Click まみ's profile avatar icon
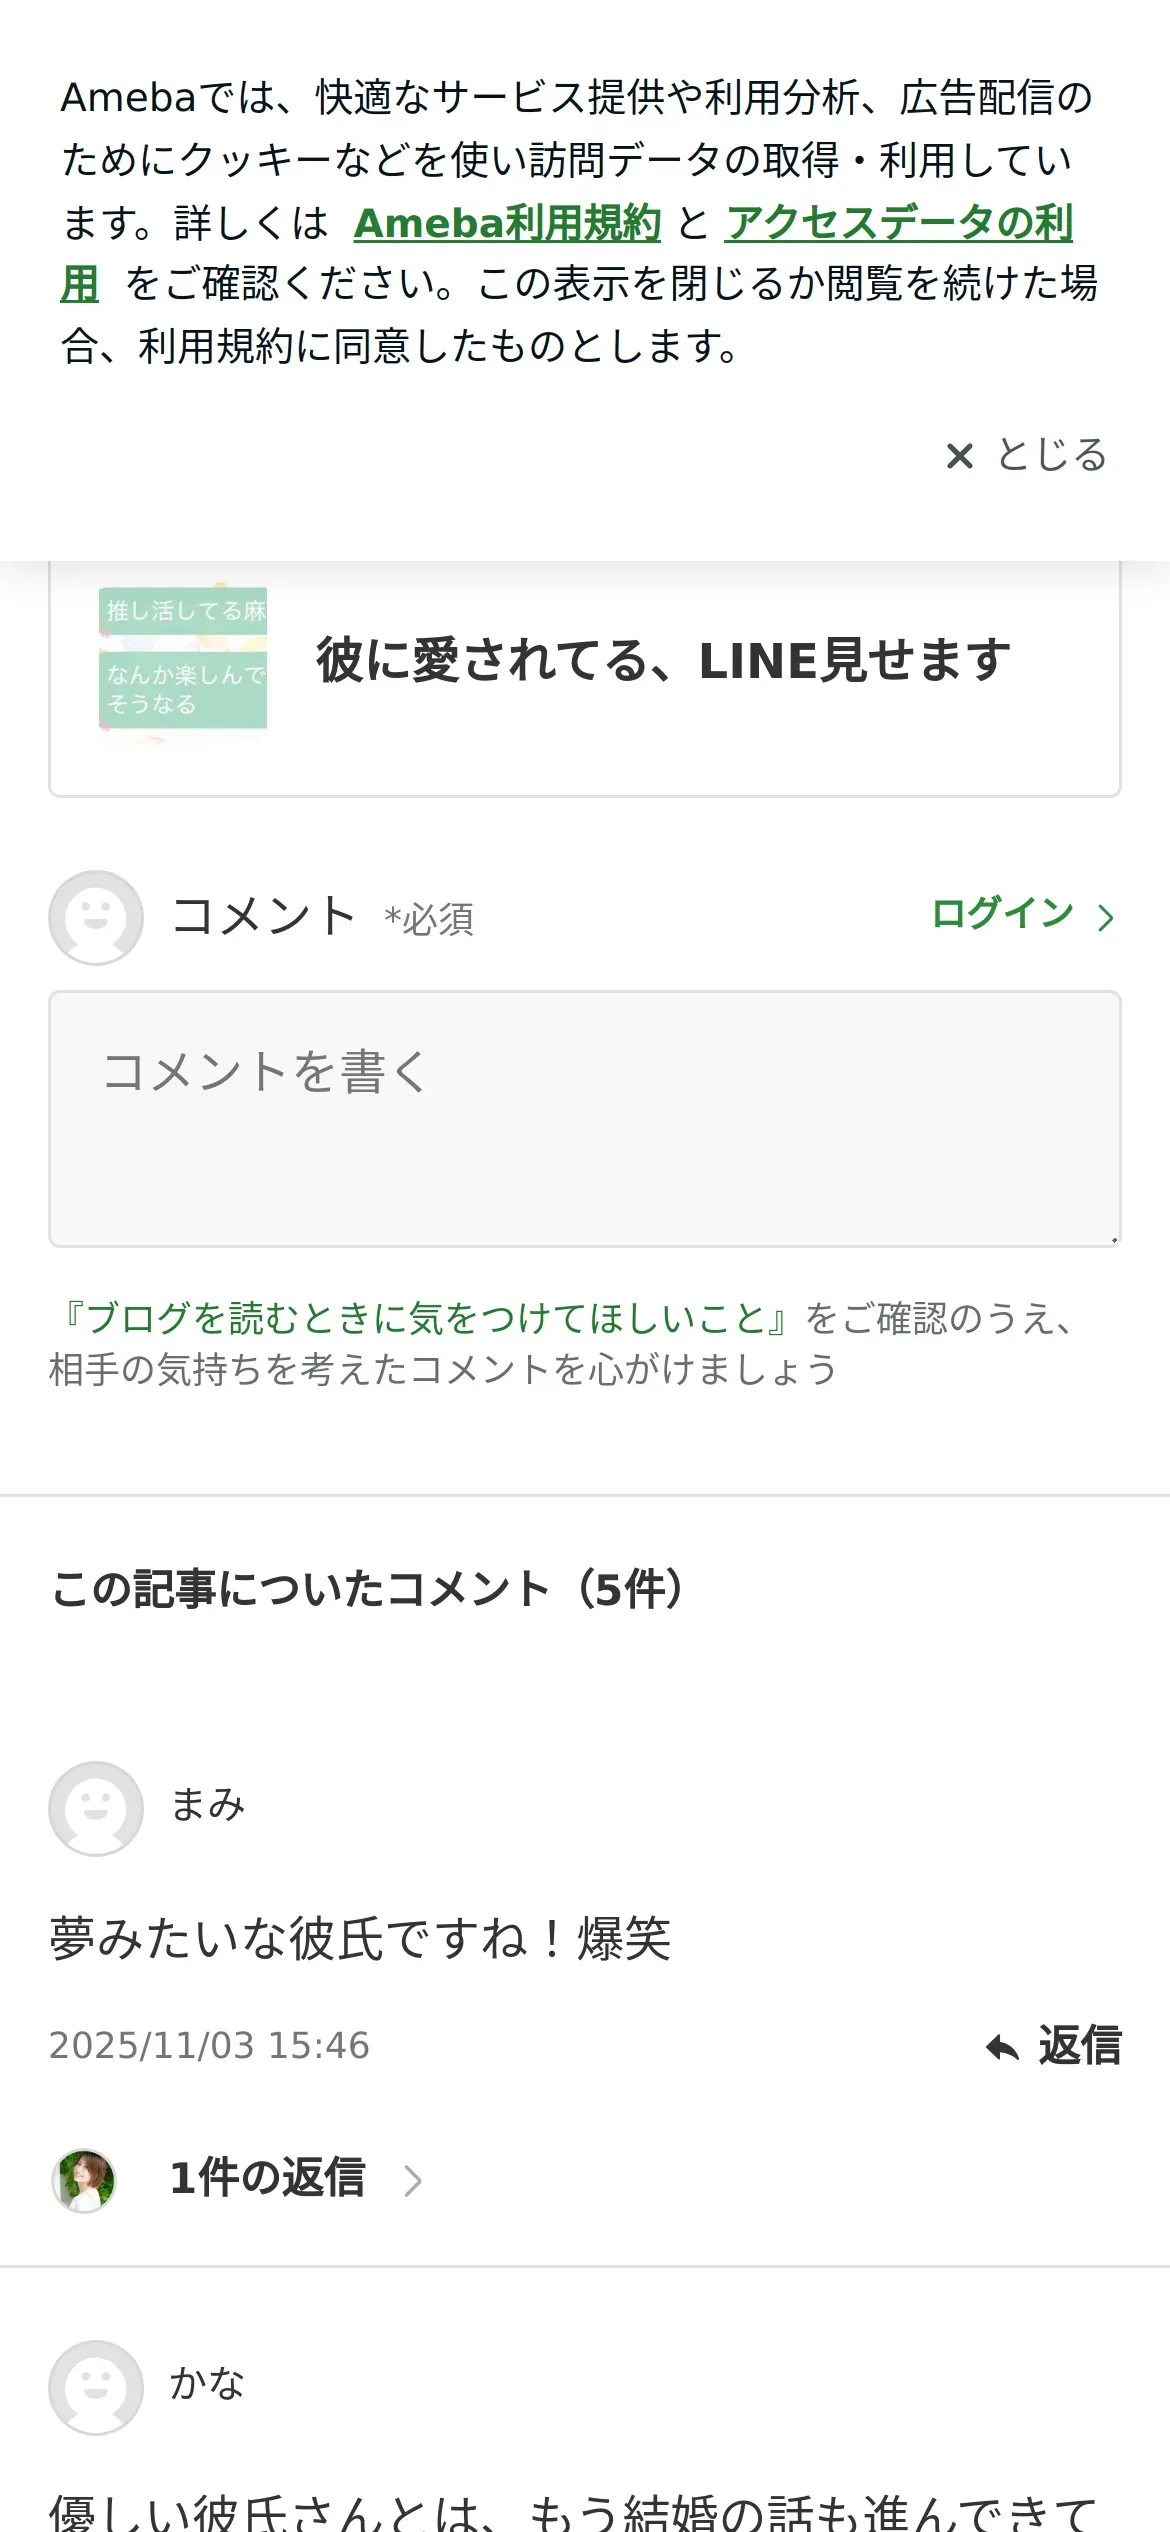The image size is (1170, 2532). click(x=96, y=1808)
